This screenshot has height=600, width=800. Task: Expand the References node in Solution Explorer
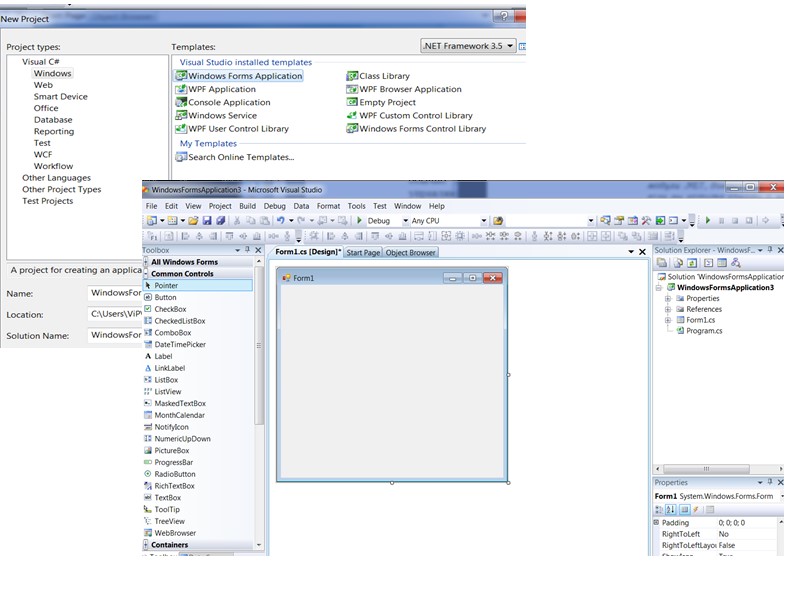click(667, 309)
